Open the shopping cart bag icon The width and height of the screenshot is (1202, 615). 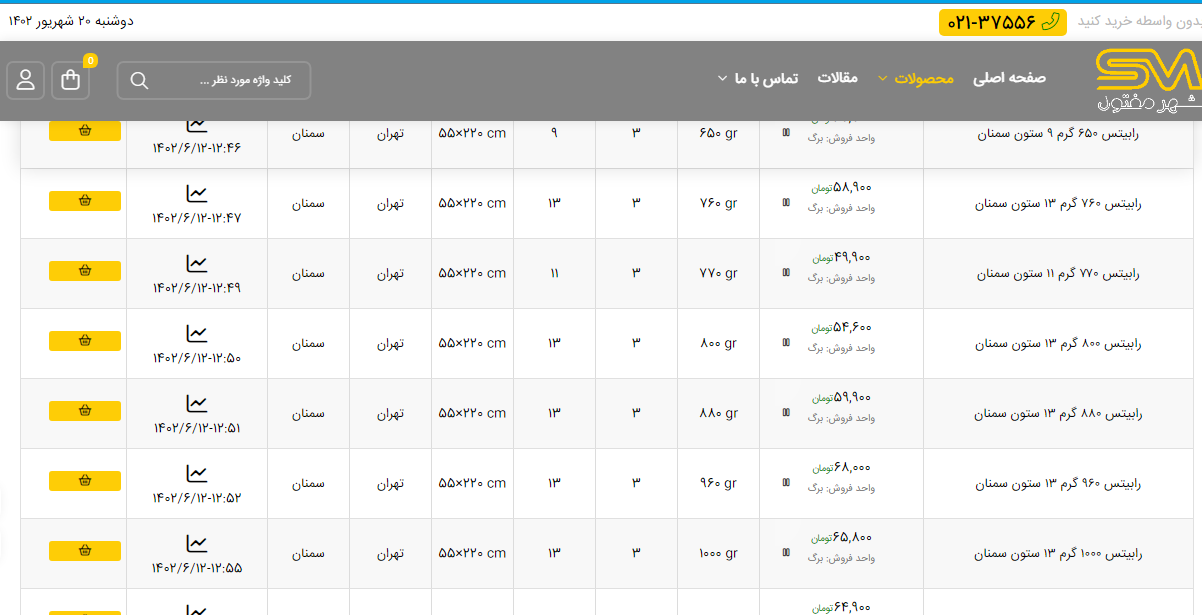pos(70,80)
